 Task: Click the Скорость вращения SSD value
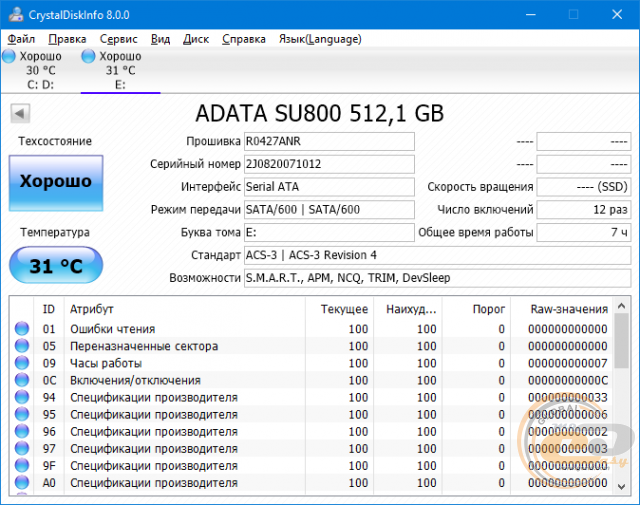click(x=584, y=187)
